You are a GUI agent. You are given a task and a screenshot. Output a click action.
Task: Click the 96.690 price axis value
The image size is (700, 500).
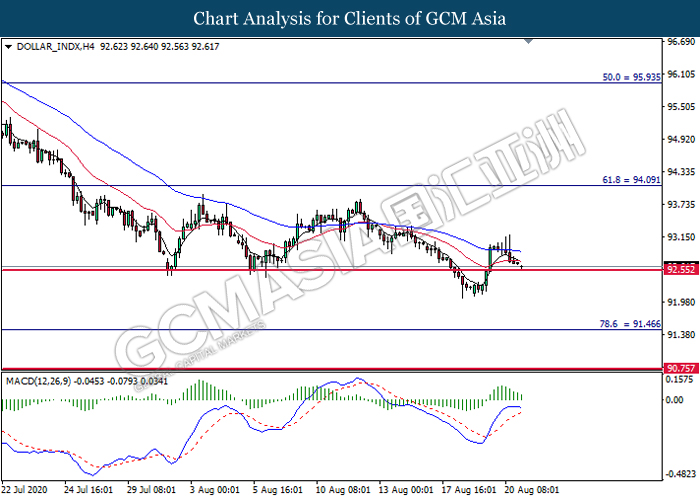click(680, 42)
